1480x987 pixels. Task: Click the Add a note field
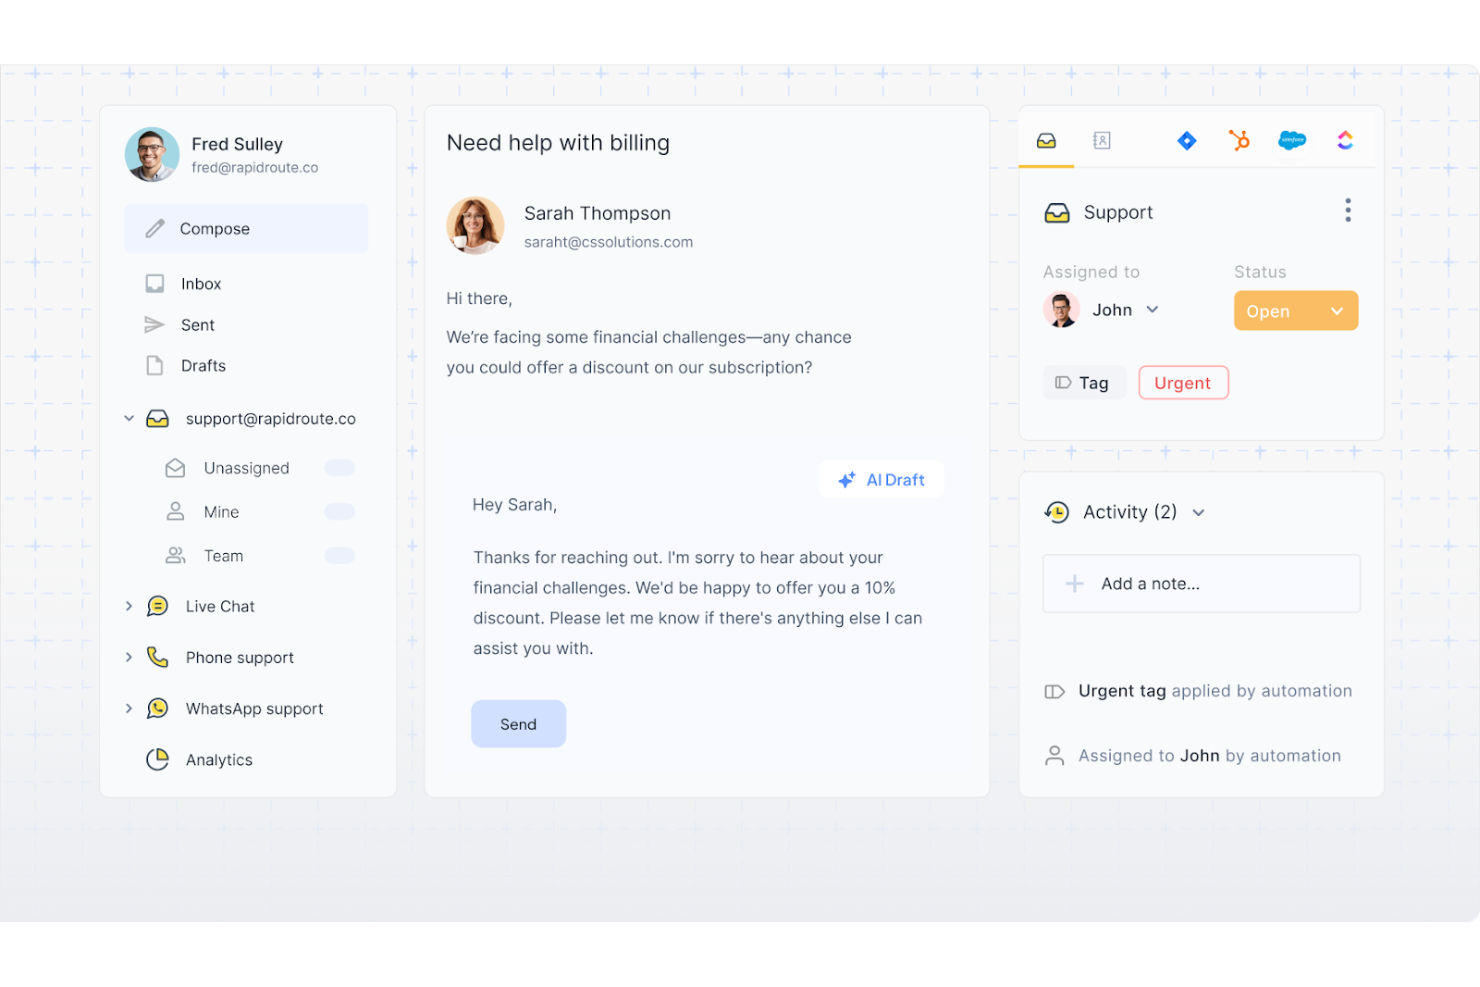1200,583
